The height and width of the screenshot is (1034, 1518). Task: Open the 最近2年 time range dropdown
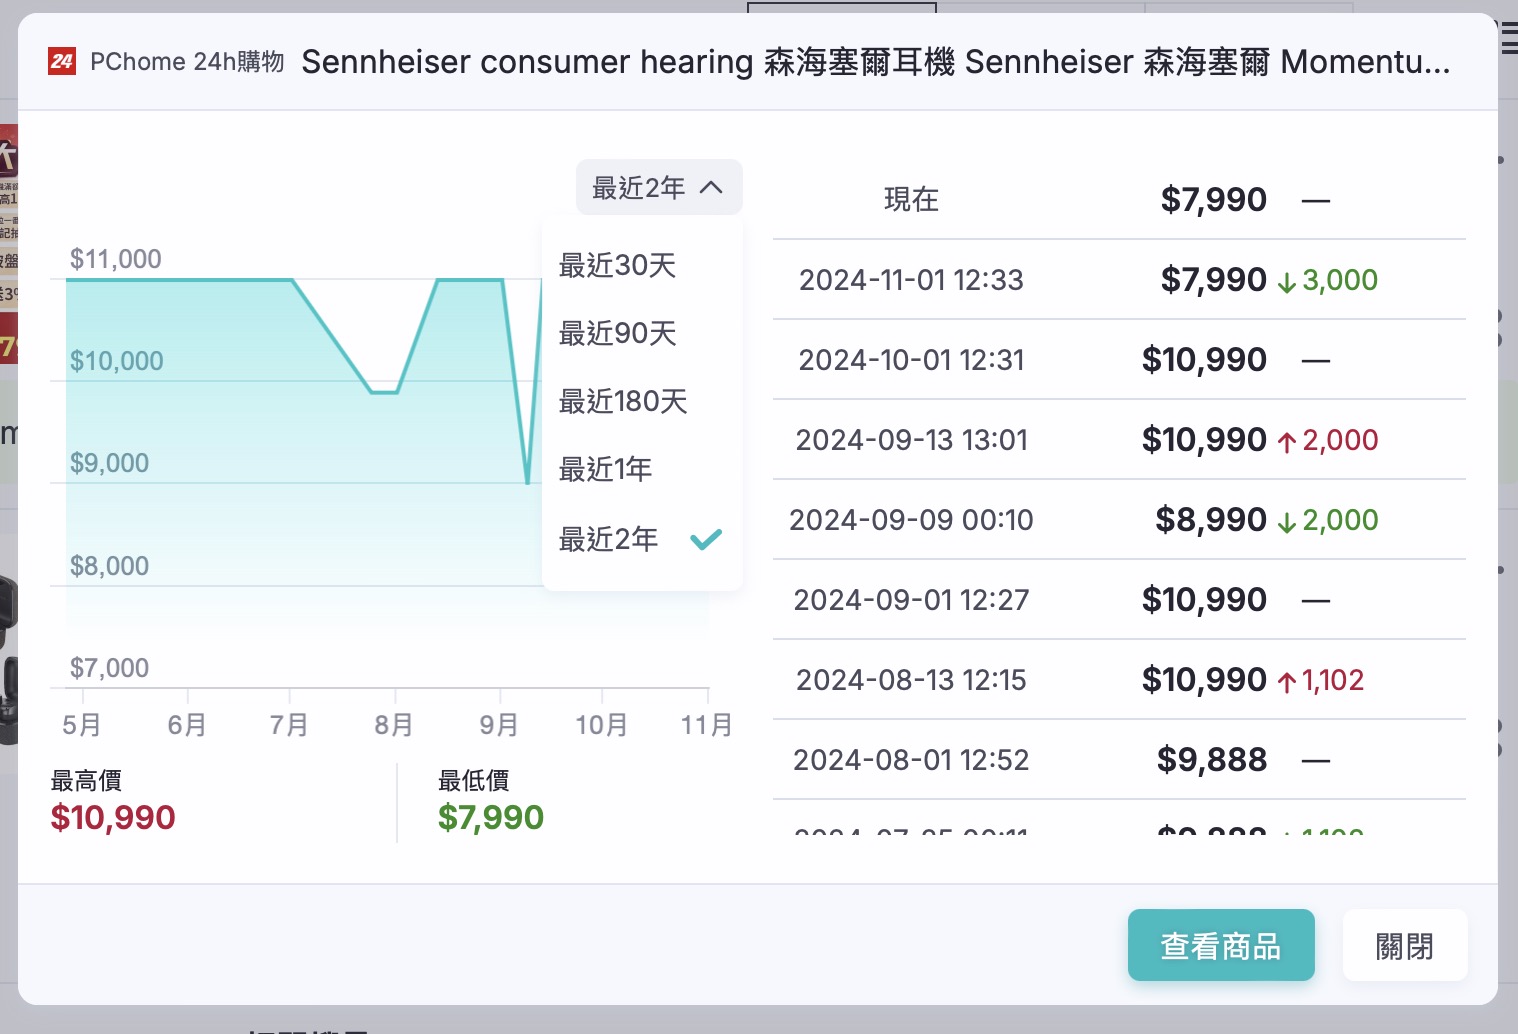(x=659, y=187)
